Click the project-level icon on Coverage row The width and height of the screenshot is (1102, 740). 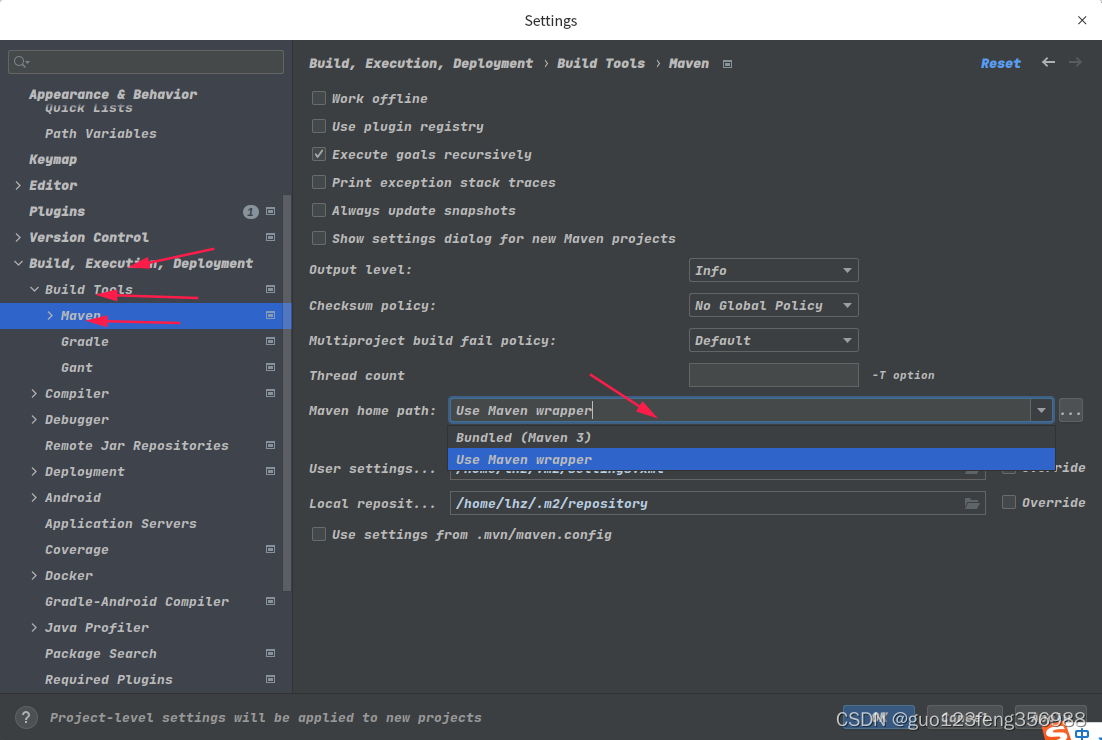270,549
